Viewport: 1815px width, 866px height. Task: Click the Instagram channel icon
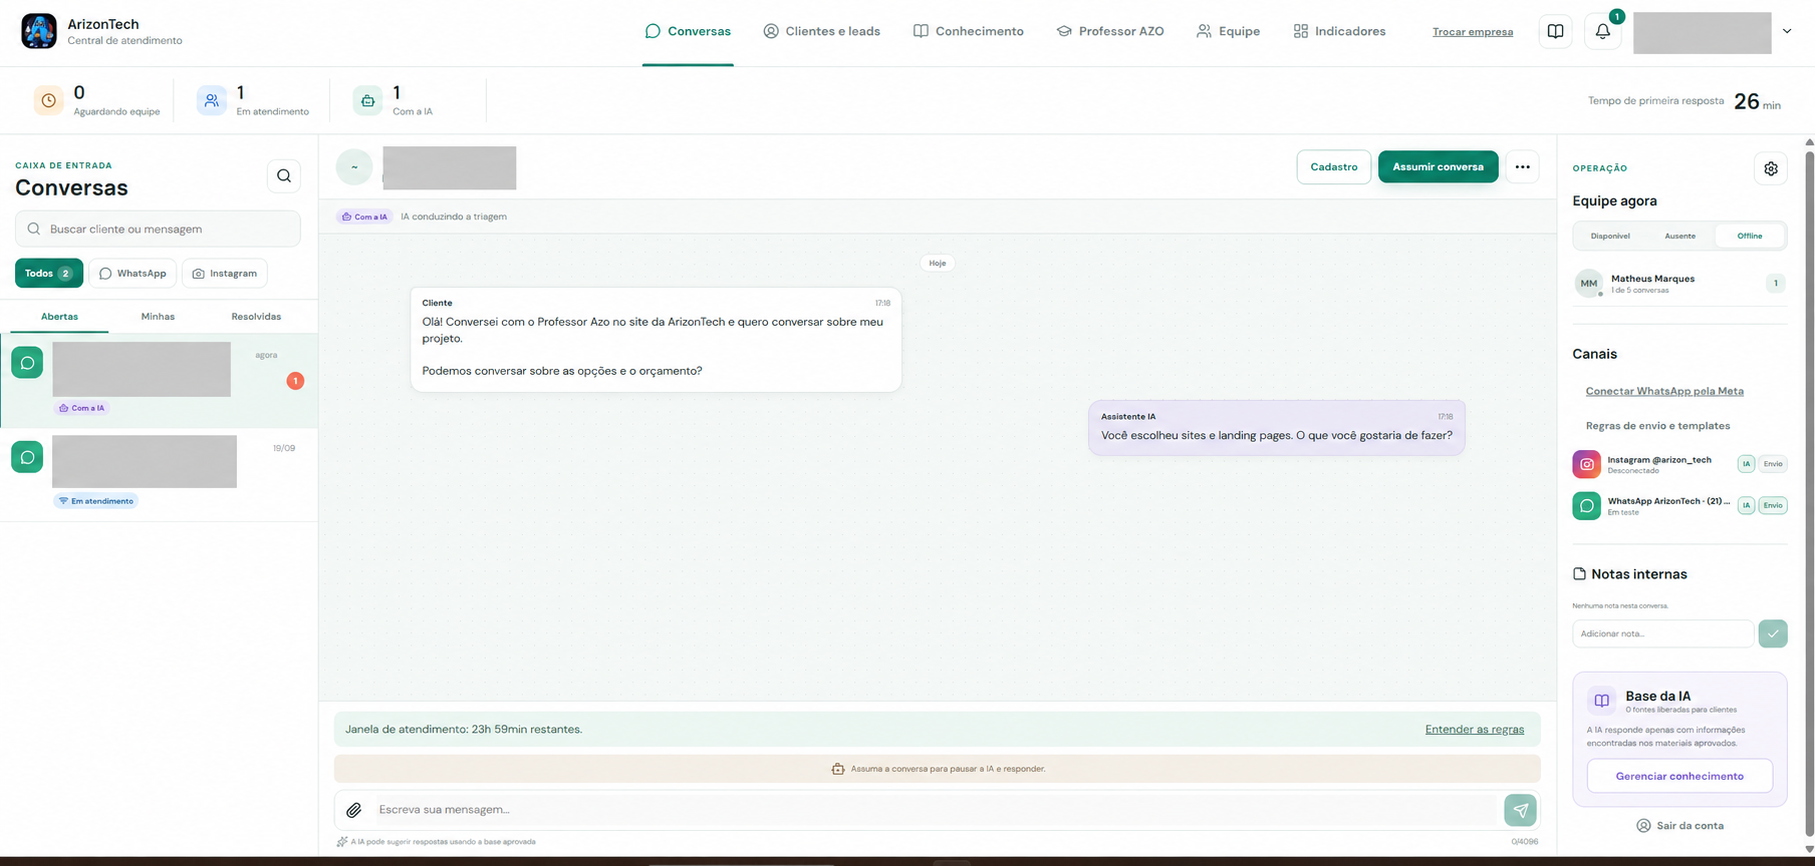(1587, 464)
